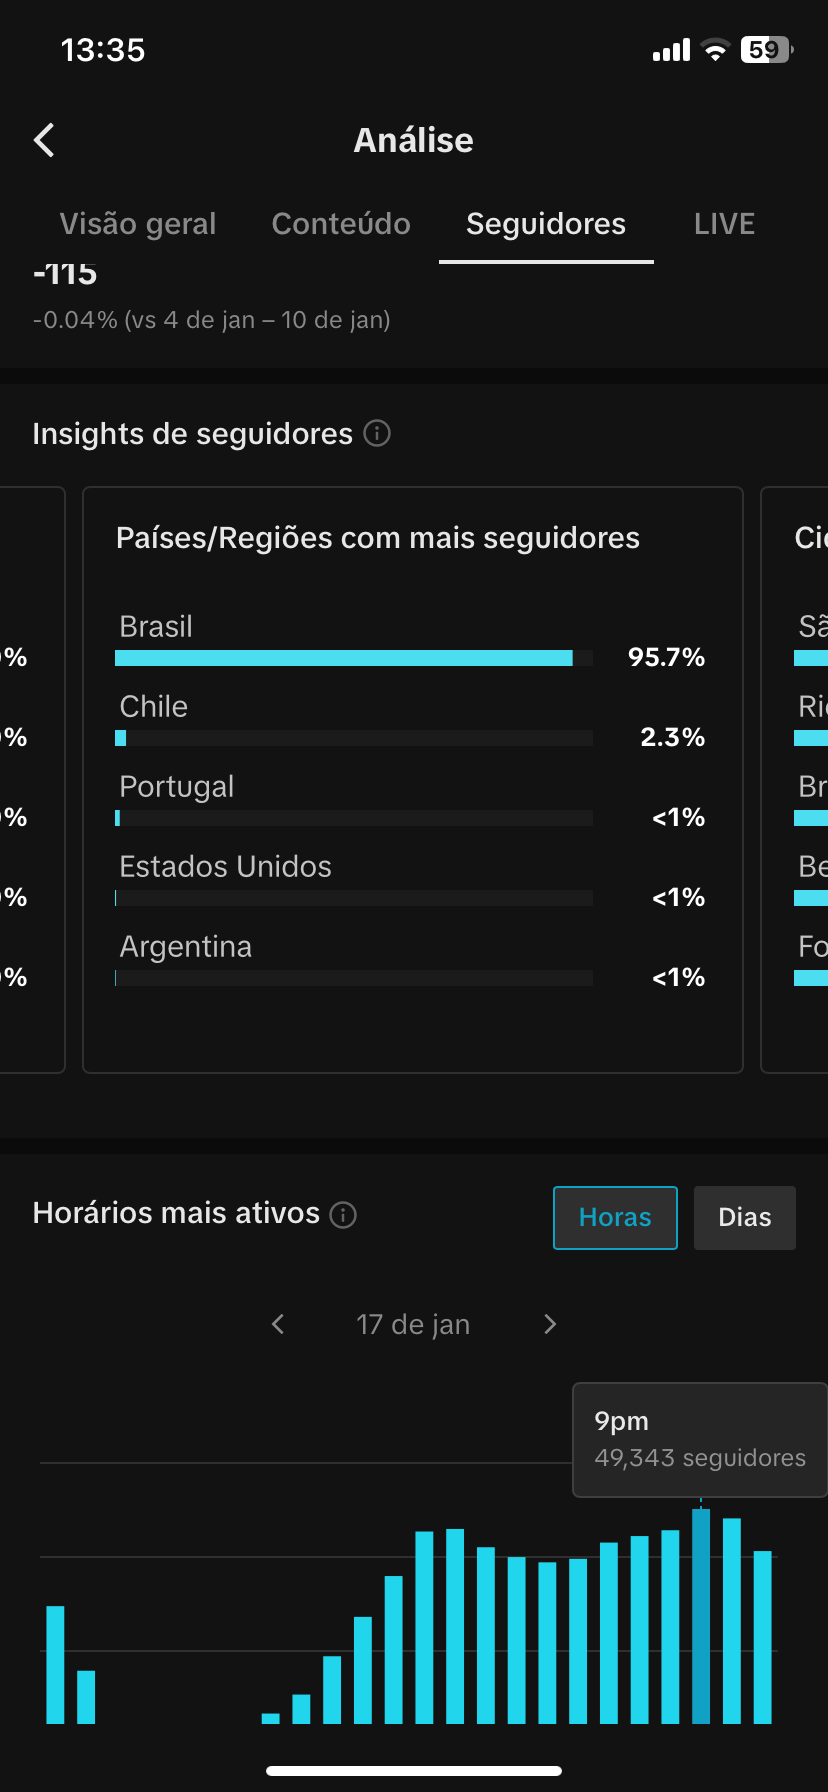The width and height of the screenshot is (828, 1792).
Task: Tap the cellular signal bars icon
Action: tap(671, 50)
